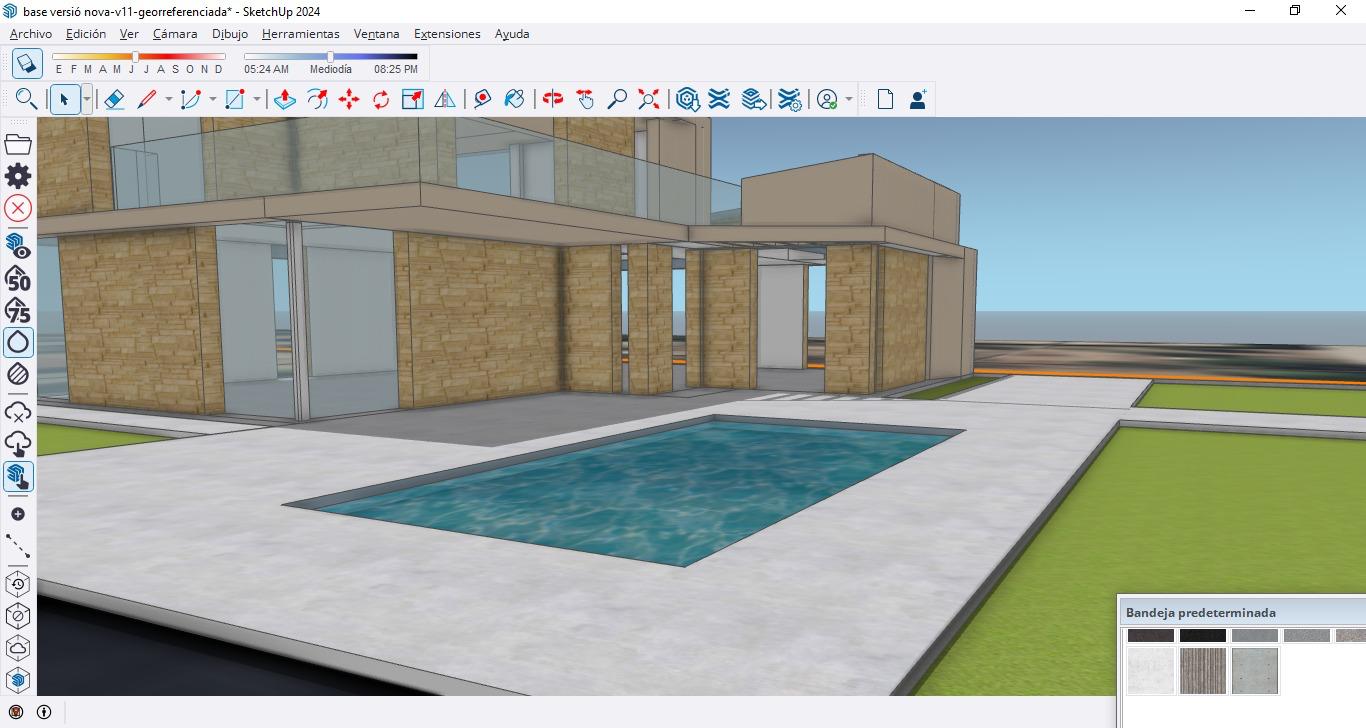The height and width of the screenshot is (728, 1366).
Task: Select the Move tool
Action: click(349, 99)
